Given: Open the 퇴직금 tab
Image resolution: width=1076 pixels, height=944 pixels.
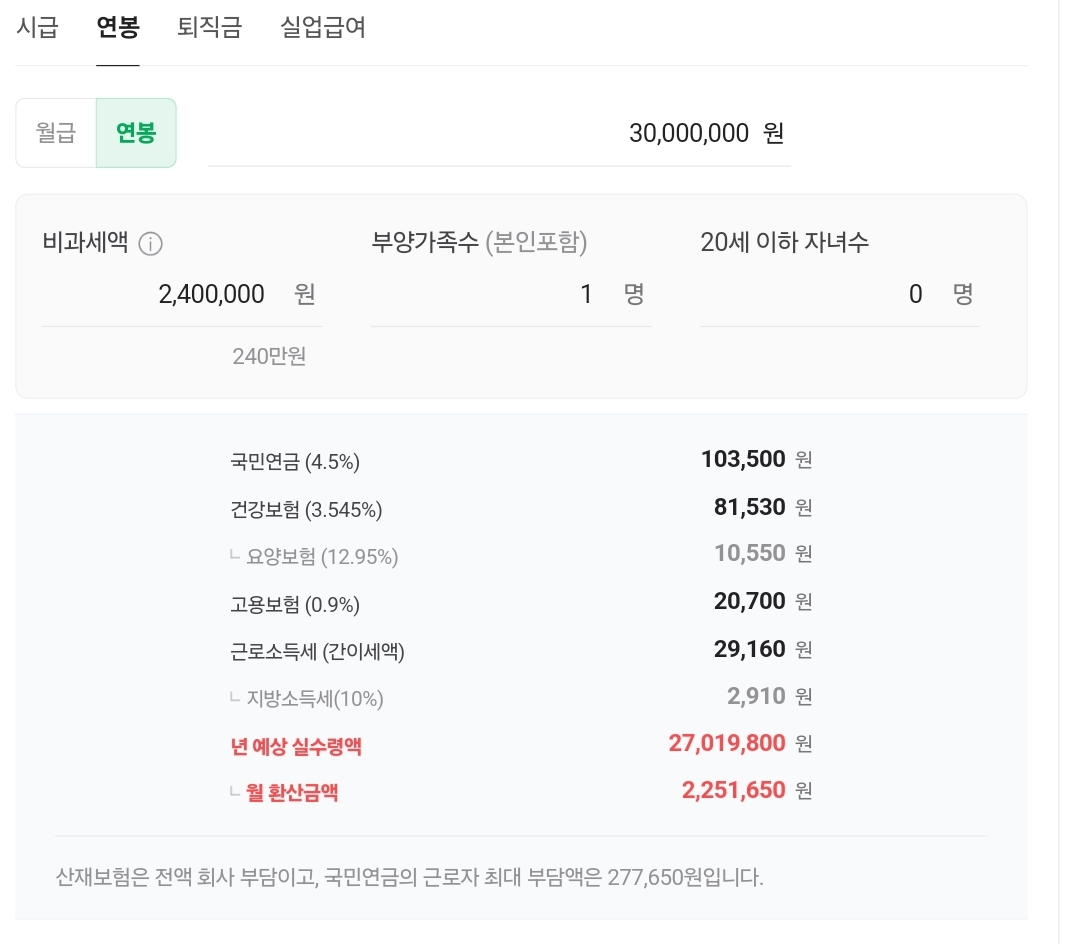Looking at the screenshot, I should [x=209, y=27].
